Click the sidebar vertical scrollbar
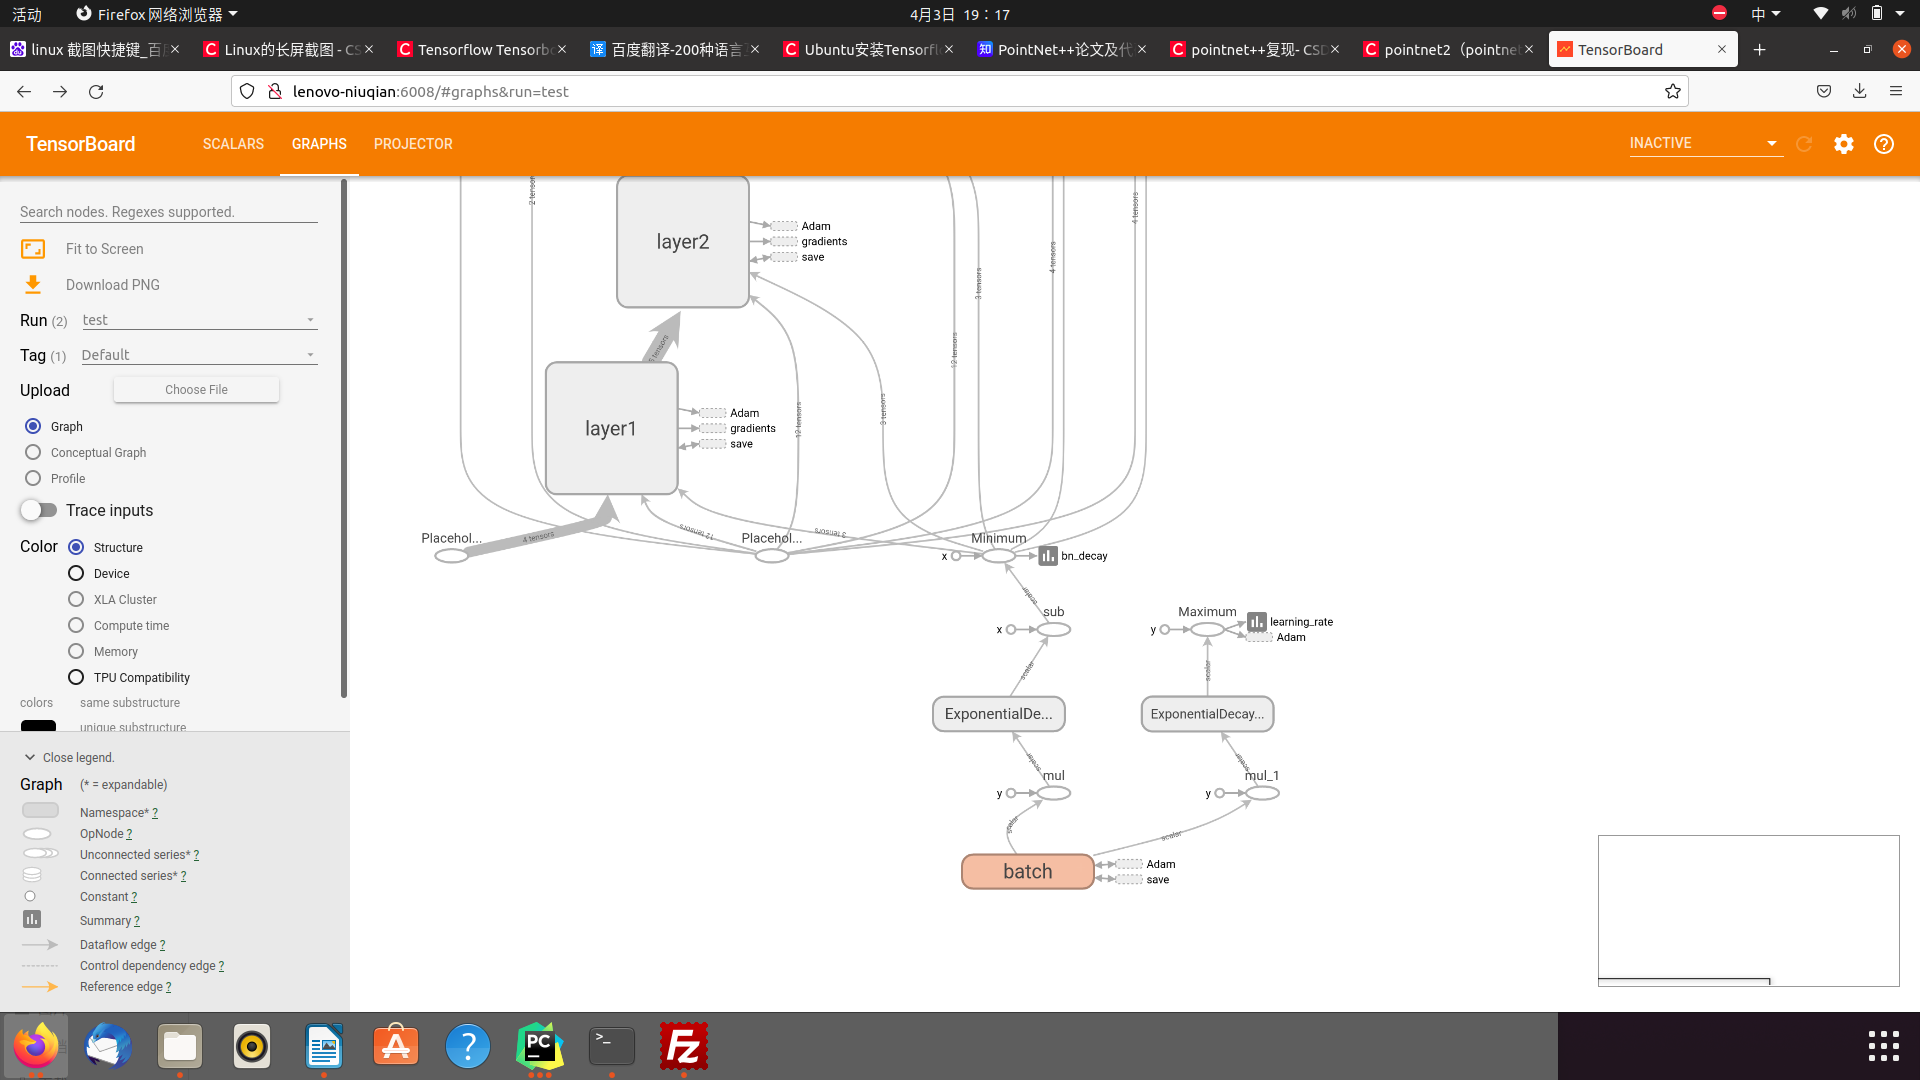Viewport: 1920px width, 1080px height. (x=344, y=440)
